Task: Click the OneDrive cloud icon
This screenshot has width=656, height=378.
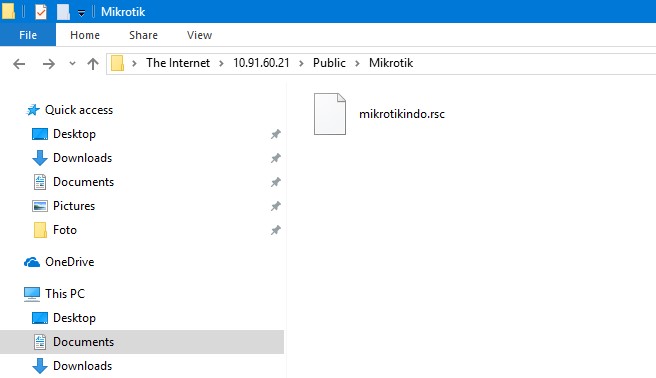Action: point(32,262)
